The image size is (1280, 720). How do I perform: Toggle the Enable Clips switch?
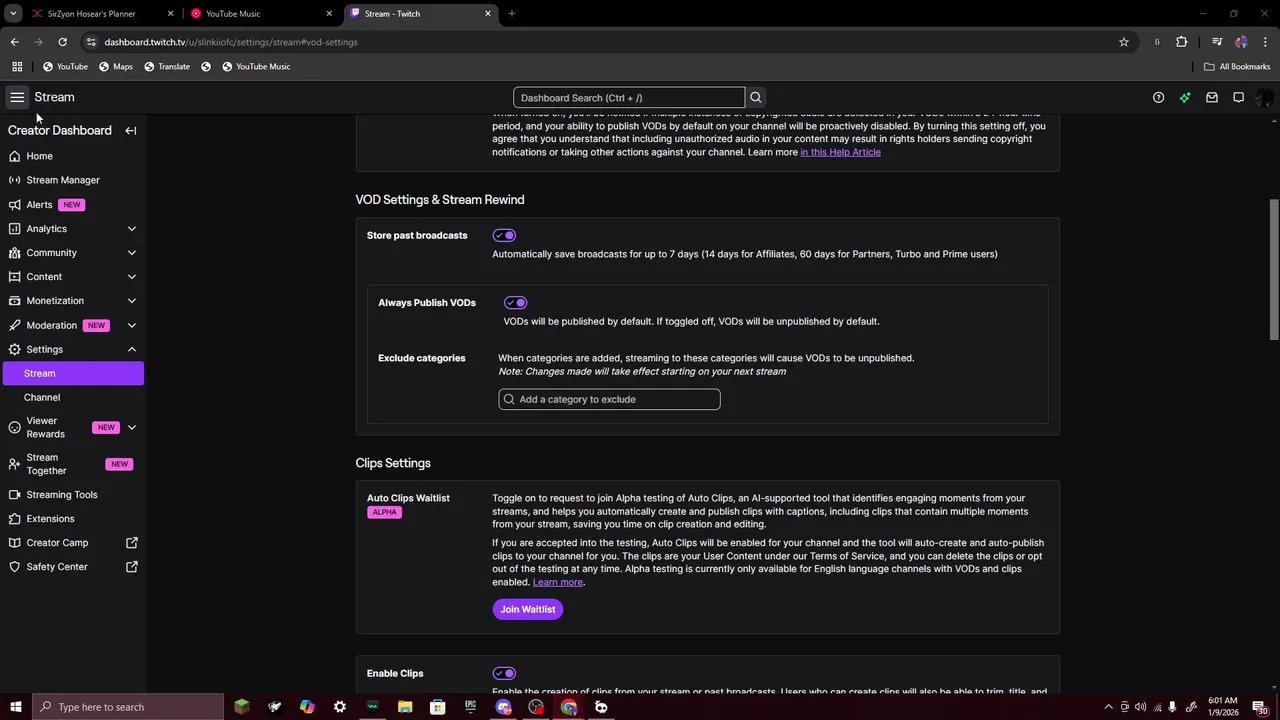pyautogui.click(x=504, y=673)
